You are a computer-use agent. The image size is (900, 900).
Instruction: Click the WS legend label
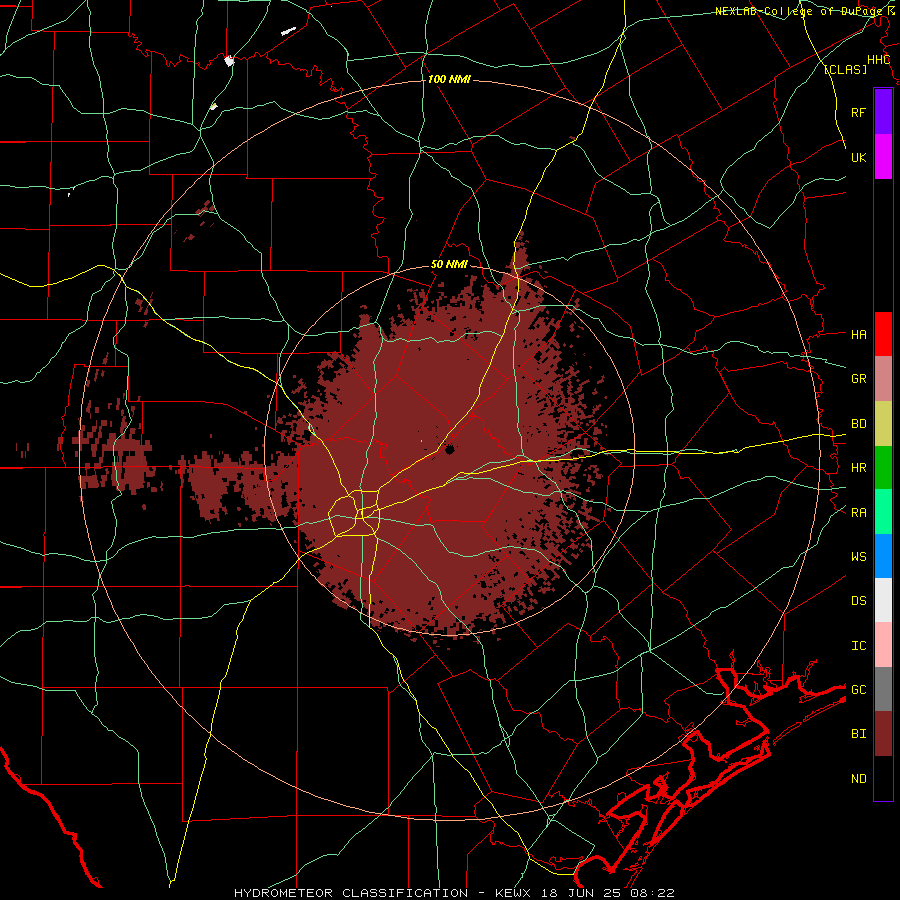pos(858,557)
